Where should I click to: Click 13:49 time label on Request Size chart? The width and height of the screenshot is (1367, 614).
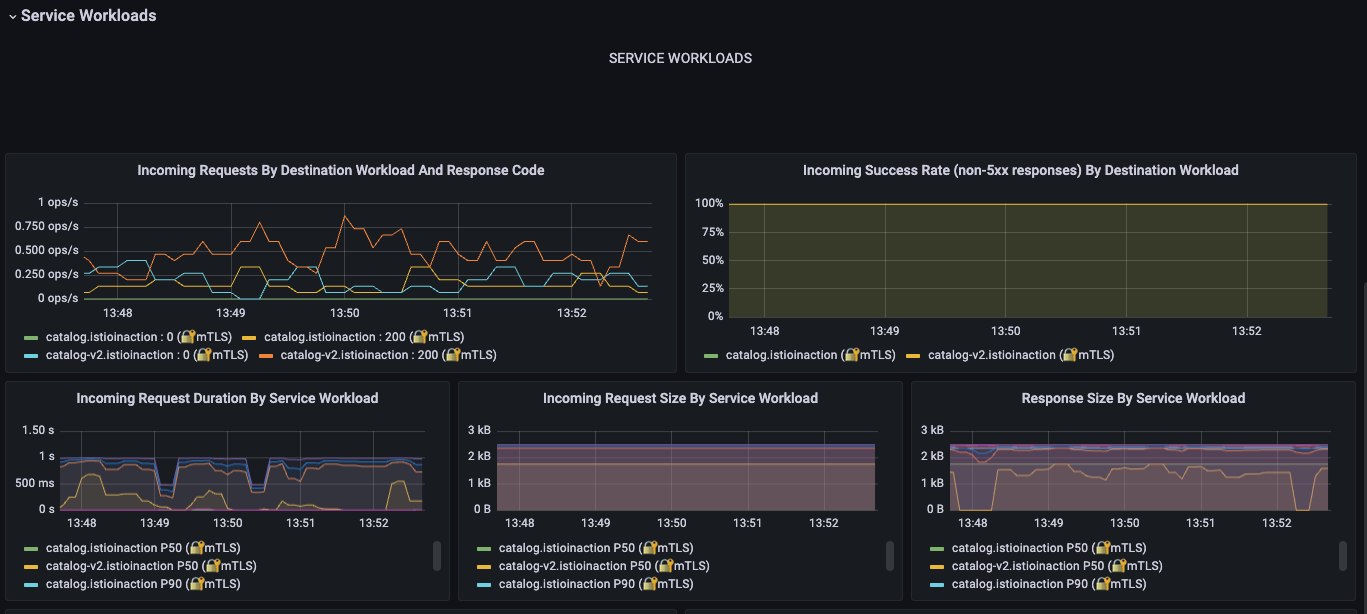[595, 523]
